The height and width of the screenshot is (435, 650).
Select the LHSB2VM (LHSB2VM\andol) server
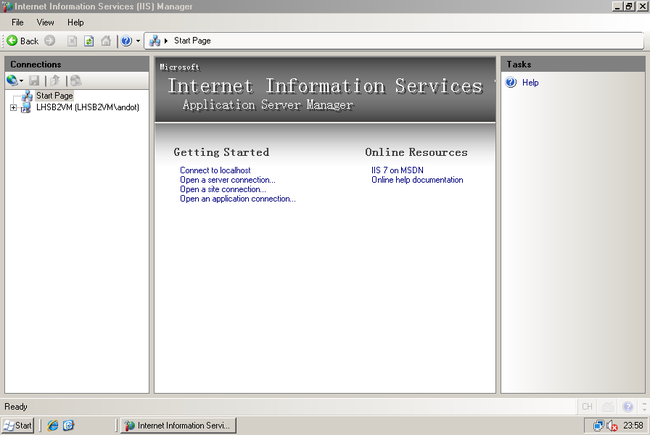click(87, 107)
